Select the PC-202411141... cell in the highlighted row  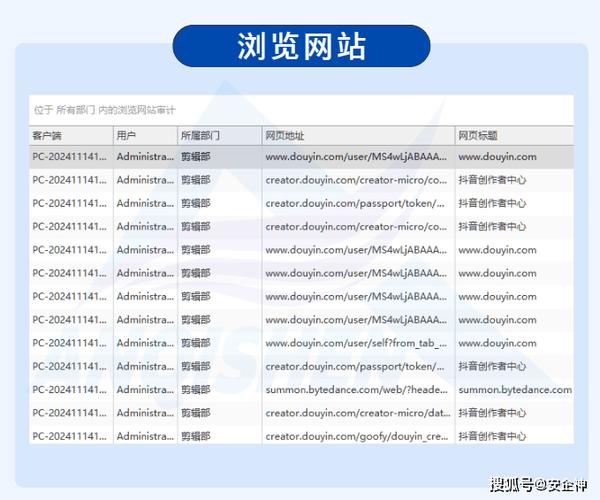[70, 157]
